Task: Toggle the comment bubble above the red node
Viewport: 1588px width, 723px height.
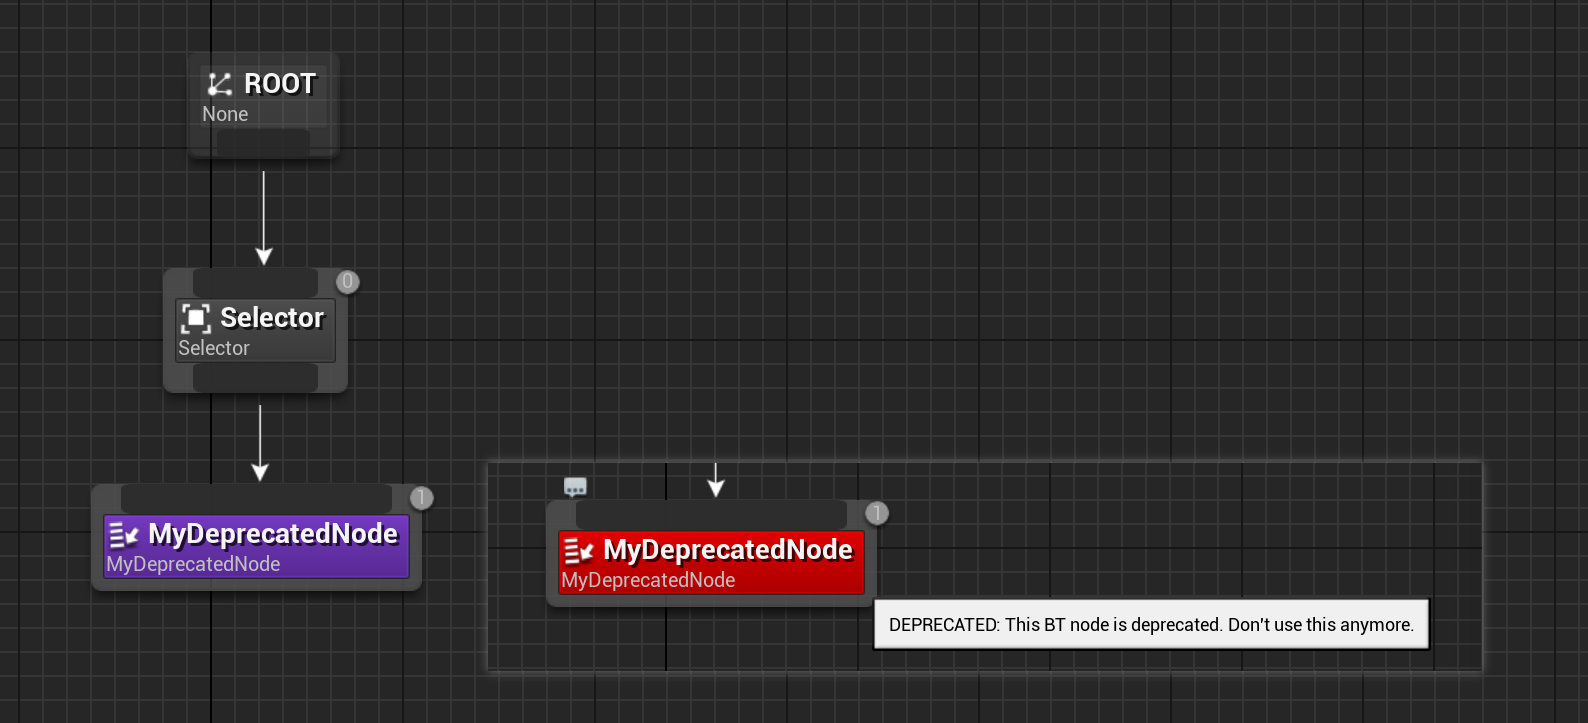Action: 575,487
